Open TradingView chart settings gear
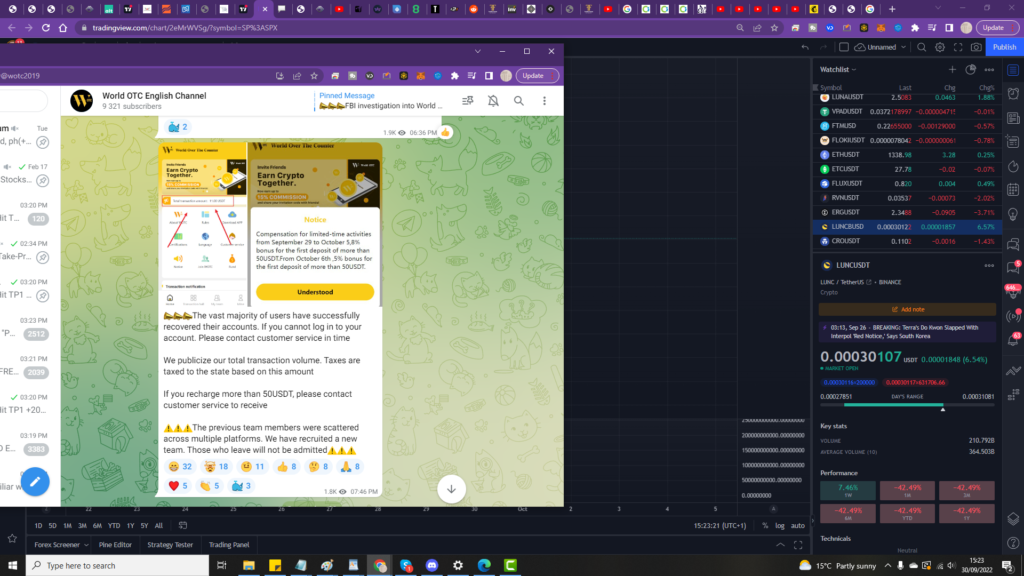Screen dimensions: 1024x576 pyautogui.click(x=940, y=47)
